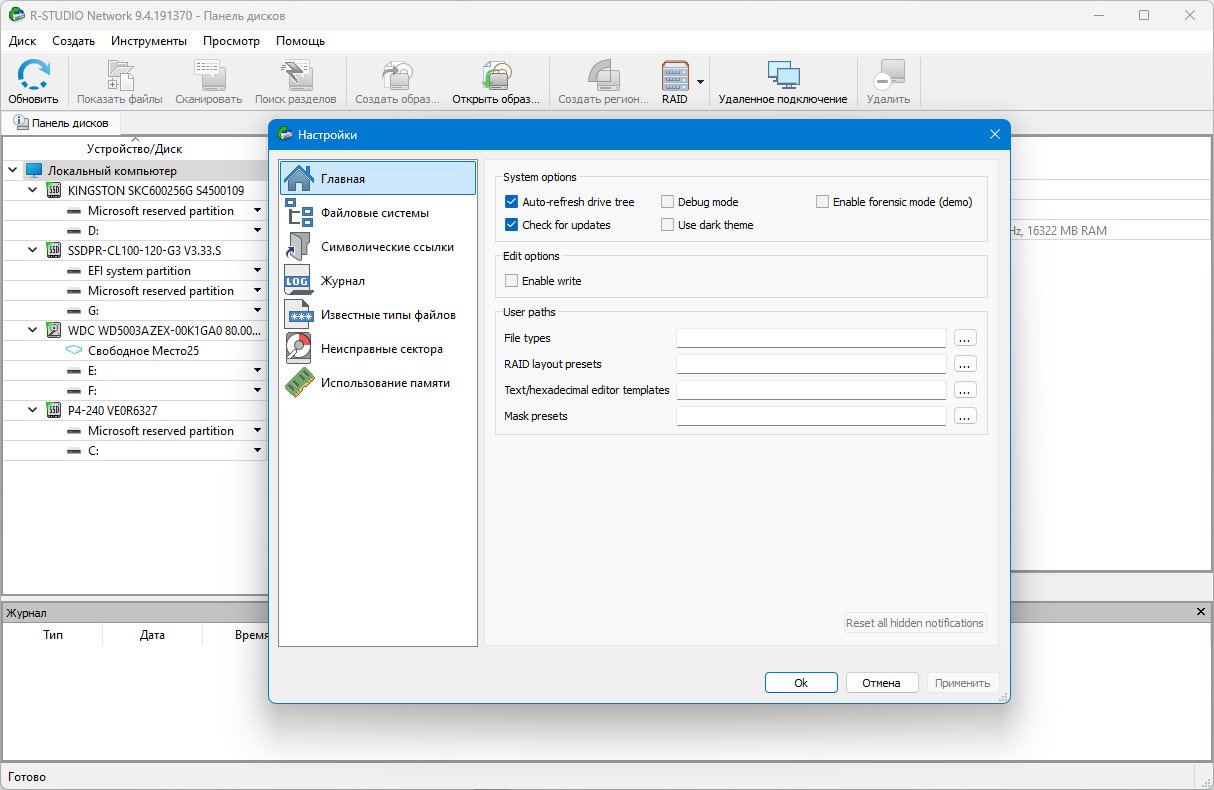Select the Журнал LOG settings icon
This screenshot has width=1214, height=790.
pyautogui.click(x=299, y=280)
